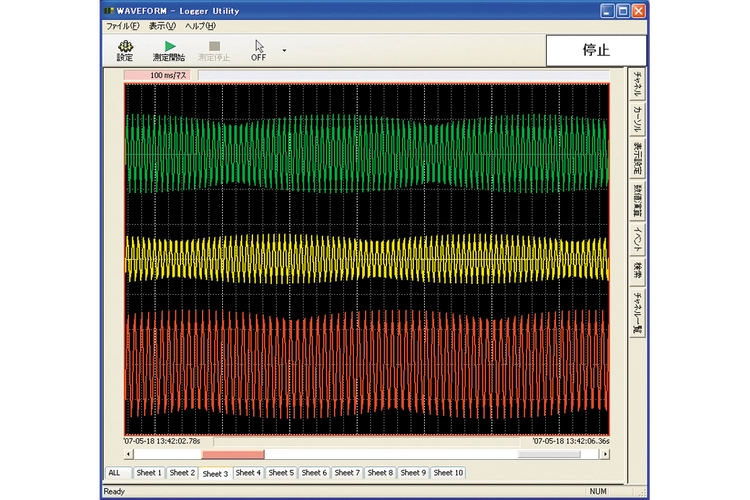This screenshot has height=500, width=750.
Task: Toggle the OFF cursor pointer tool
Action: click(259, 50)
